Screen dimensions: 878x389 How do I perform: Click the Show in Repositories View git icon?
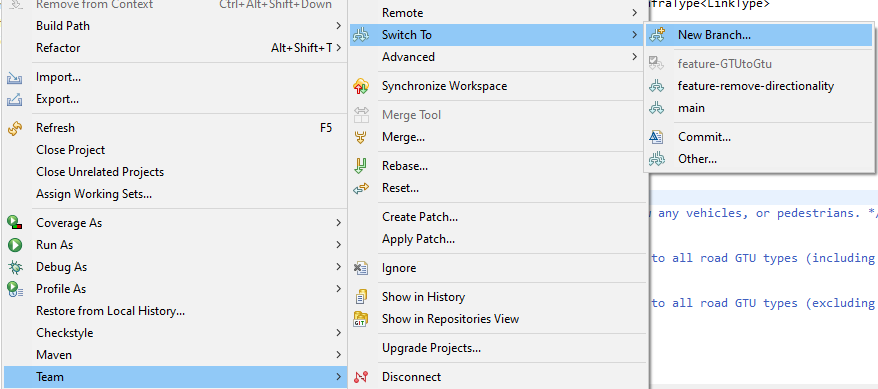pos(361,319)
